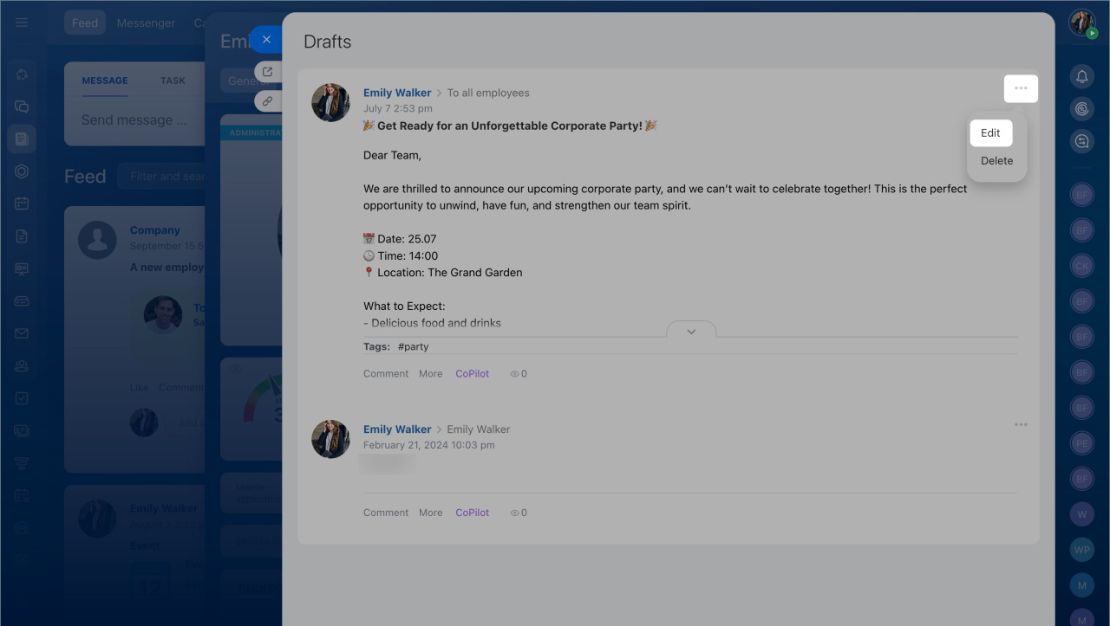Launch CoPilot on the corporate party draft
1110x626 pixels.
coord(472,374)
